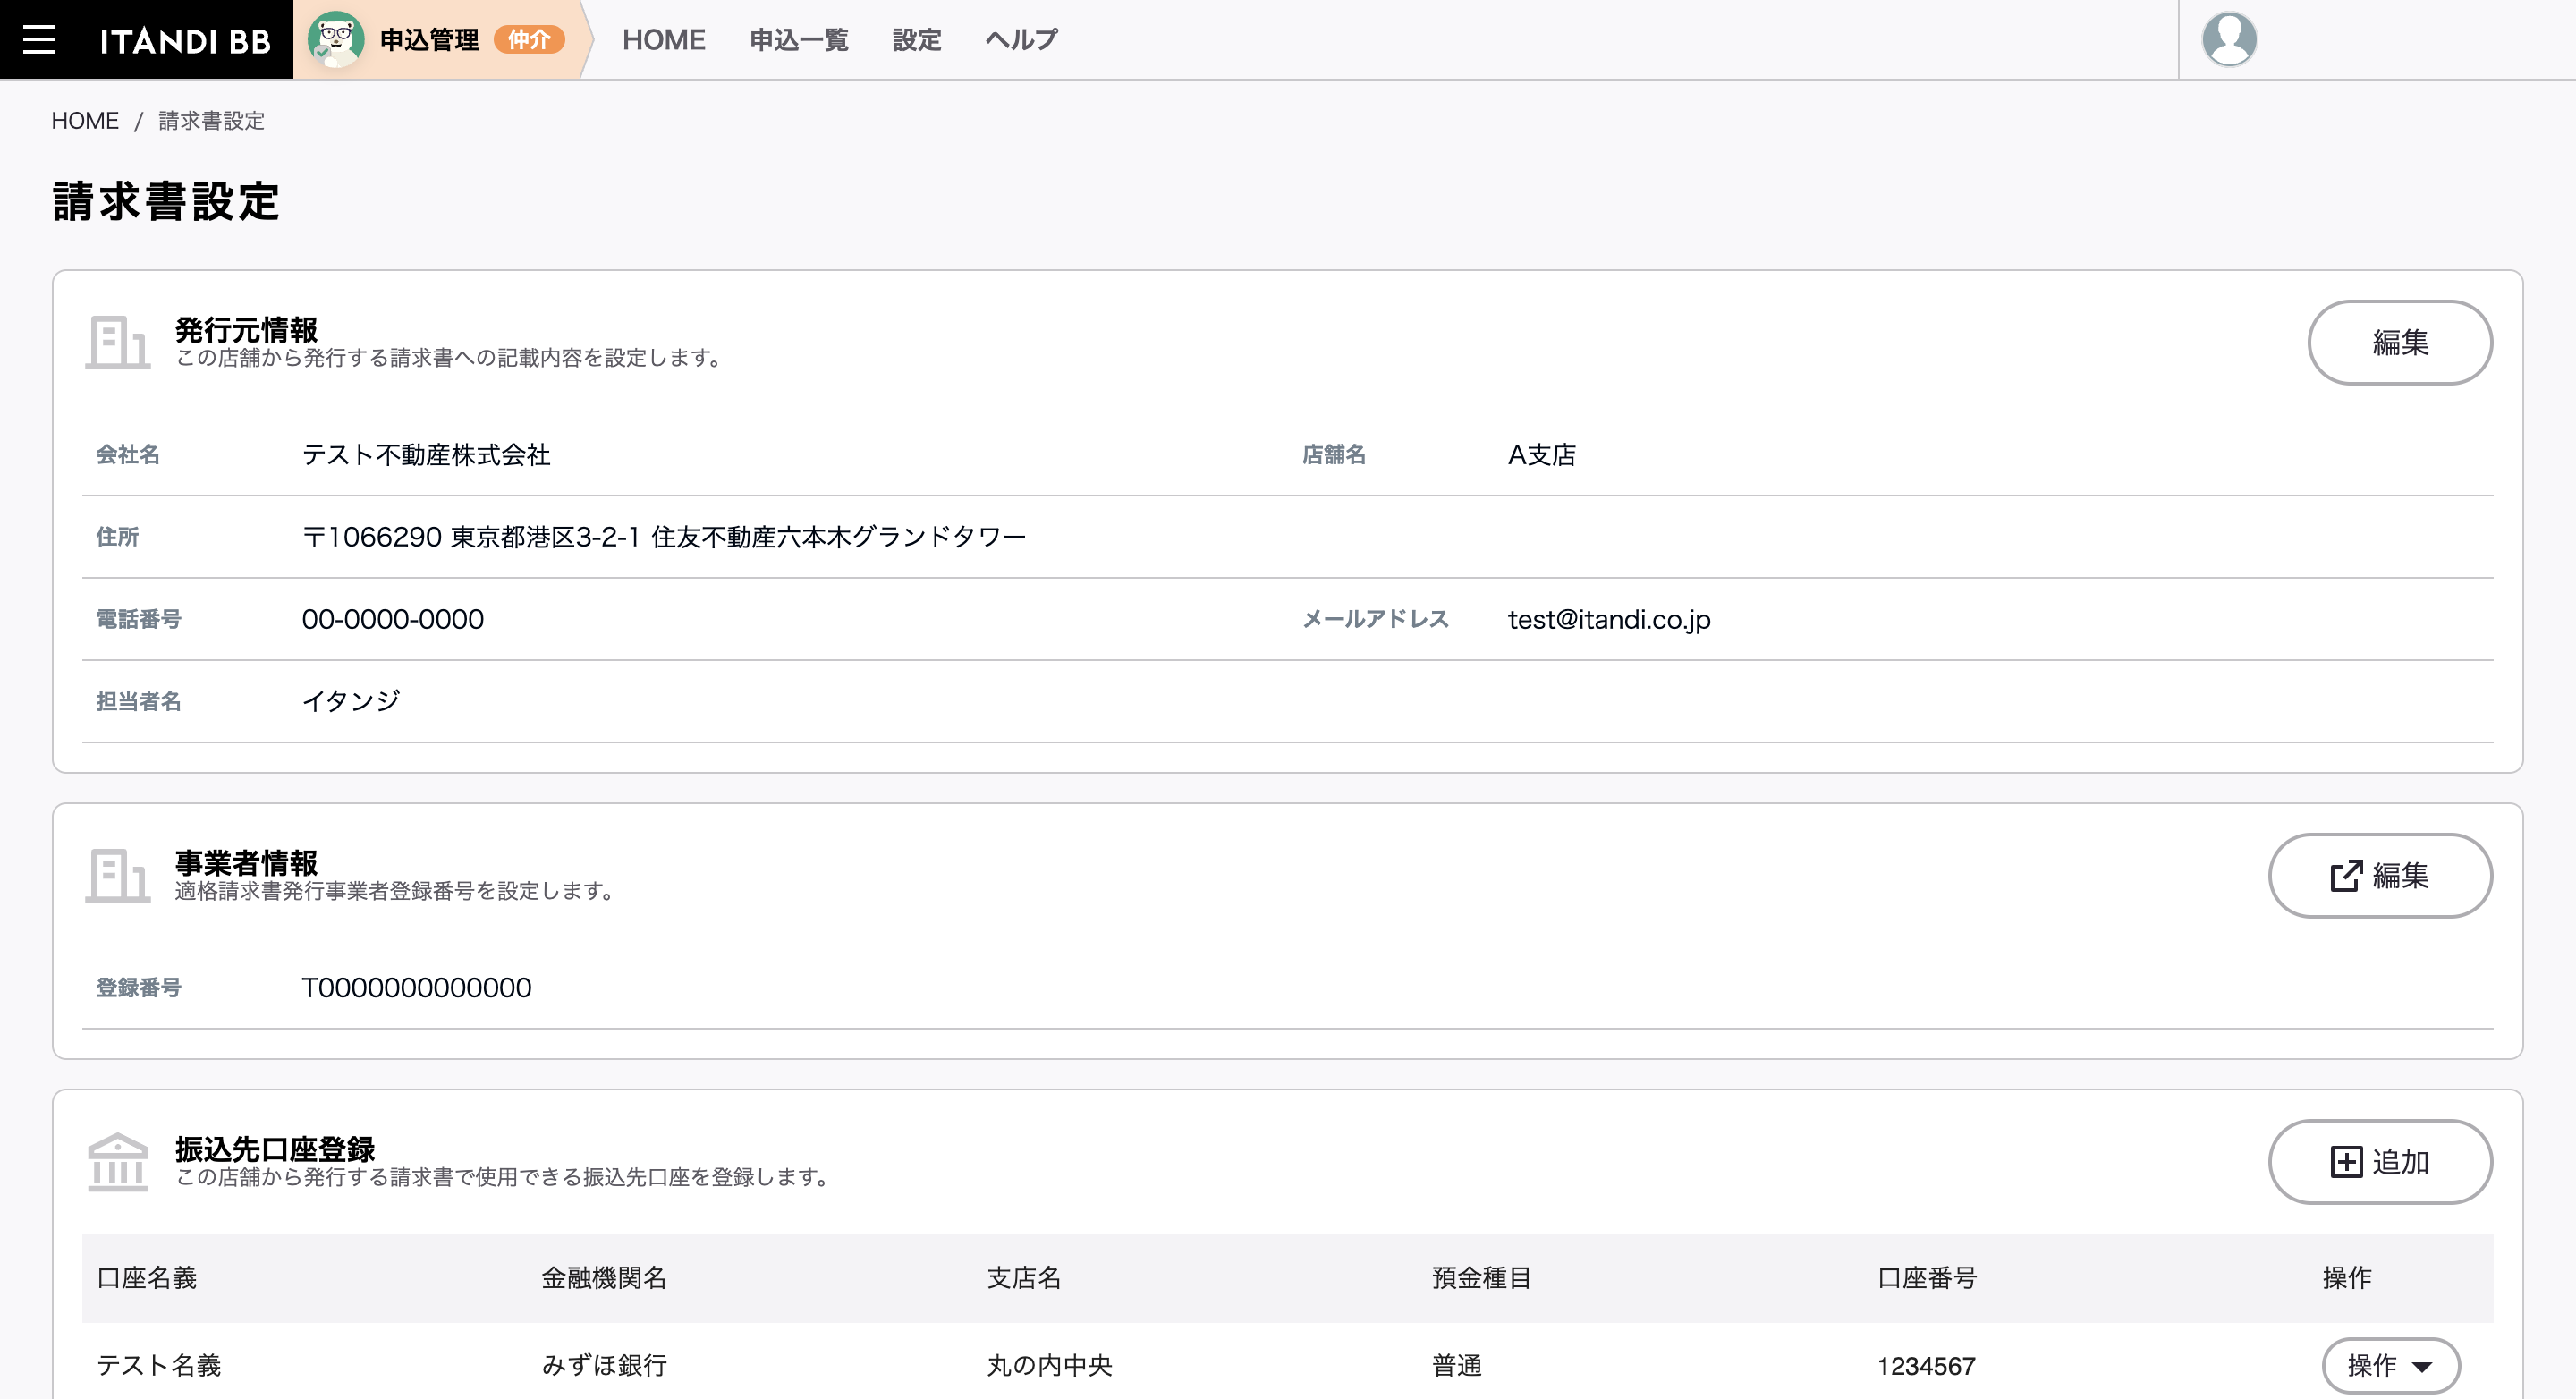Click phone number 00-0000-0000
Image resolution: width=2576 pixels, height=1399 pixels.
(x=392, y=619)
